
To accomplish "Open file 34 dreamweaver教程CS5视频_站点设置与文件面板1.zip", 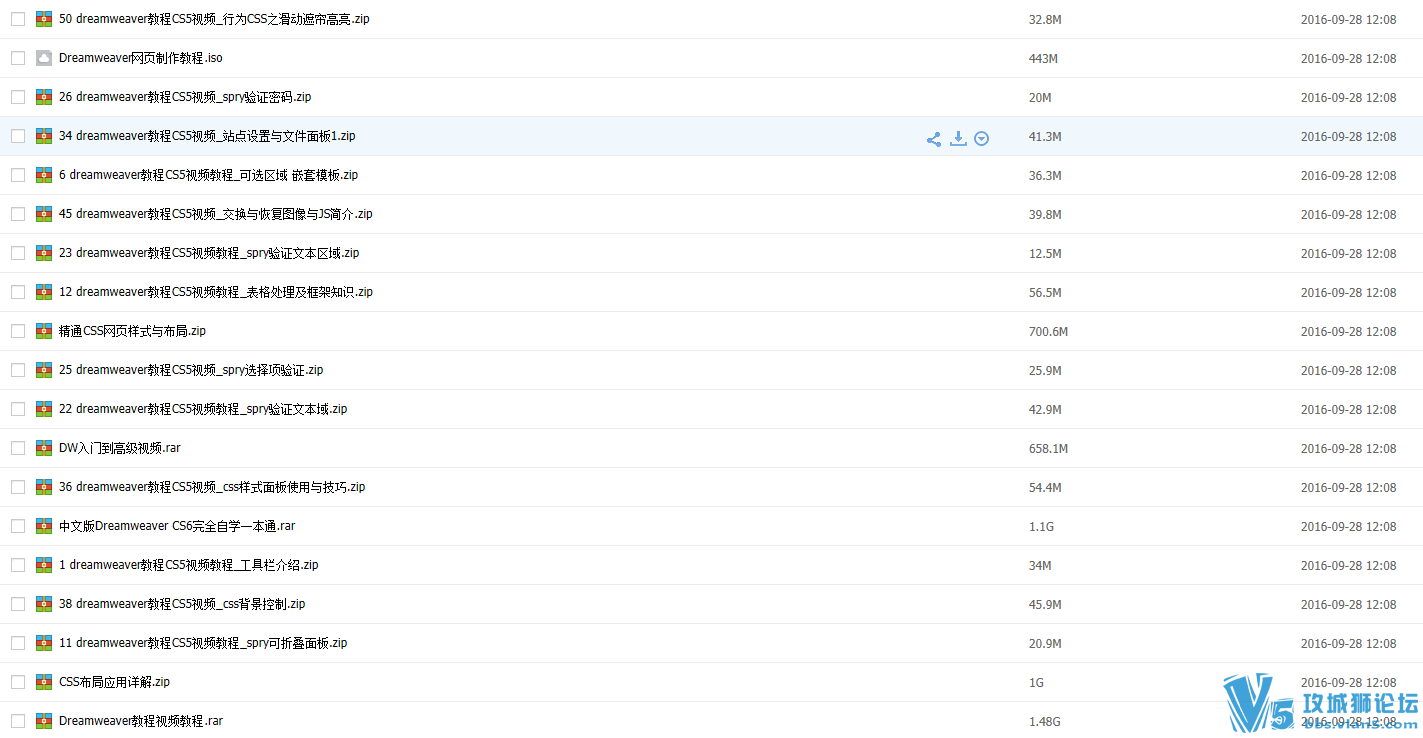I will coord(207,136).
